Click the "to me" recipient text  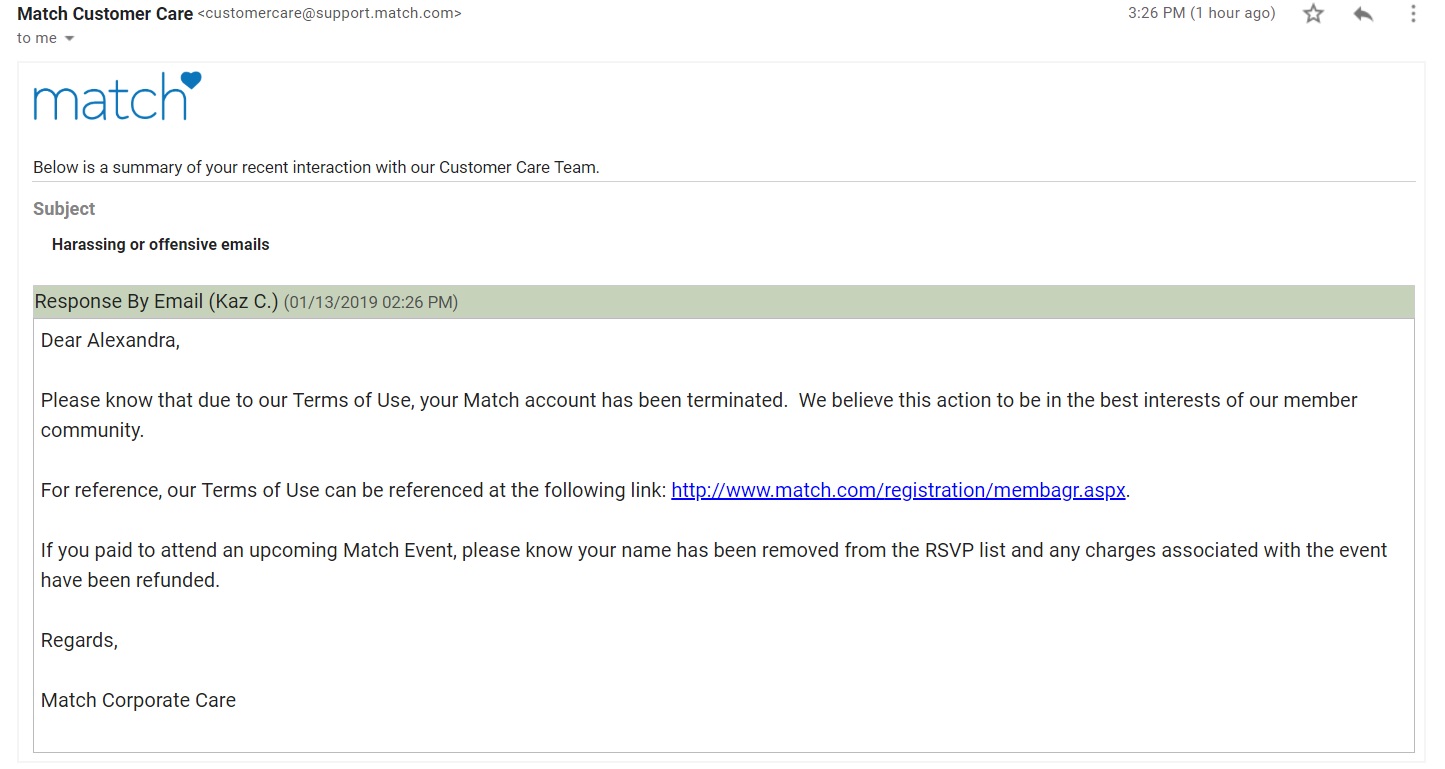(x=37, y=38)
